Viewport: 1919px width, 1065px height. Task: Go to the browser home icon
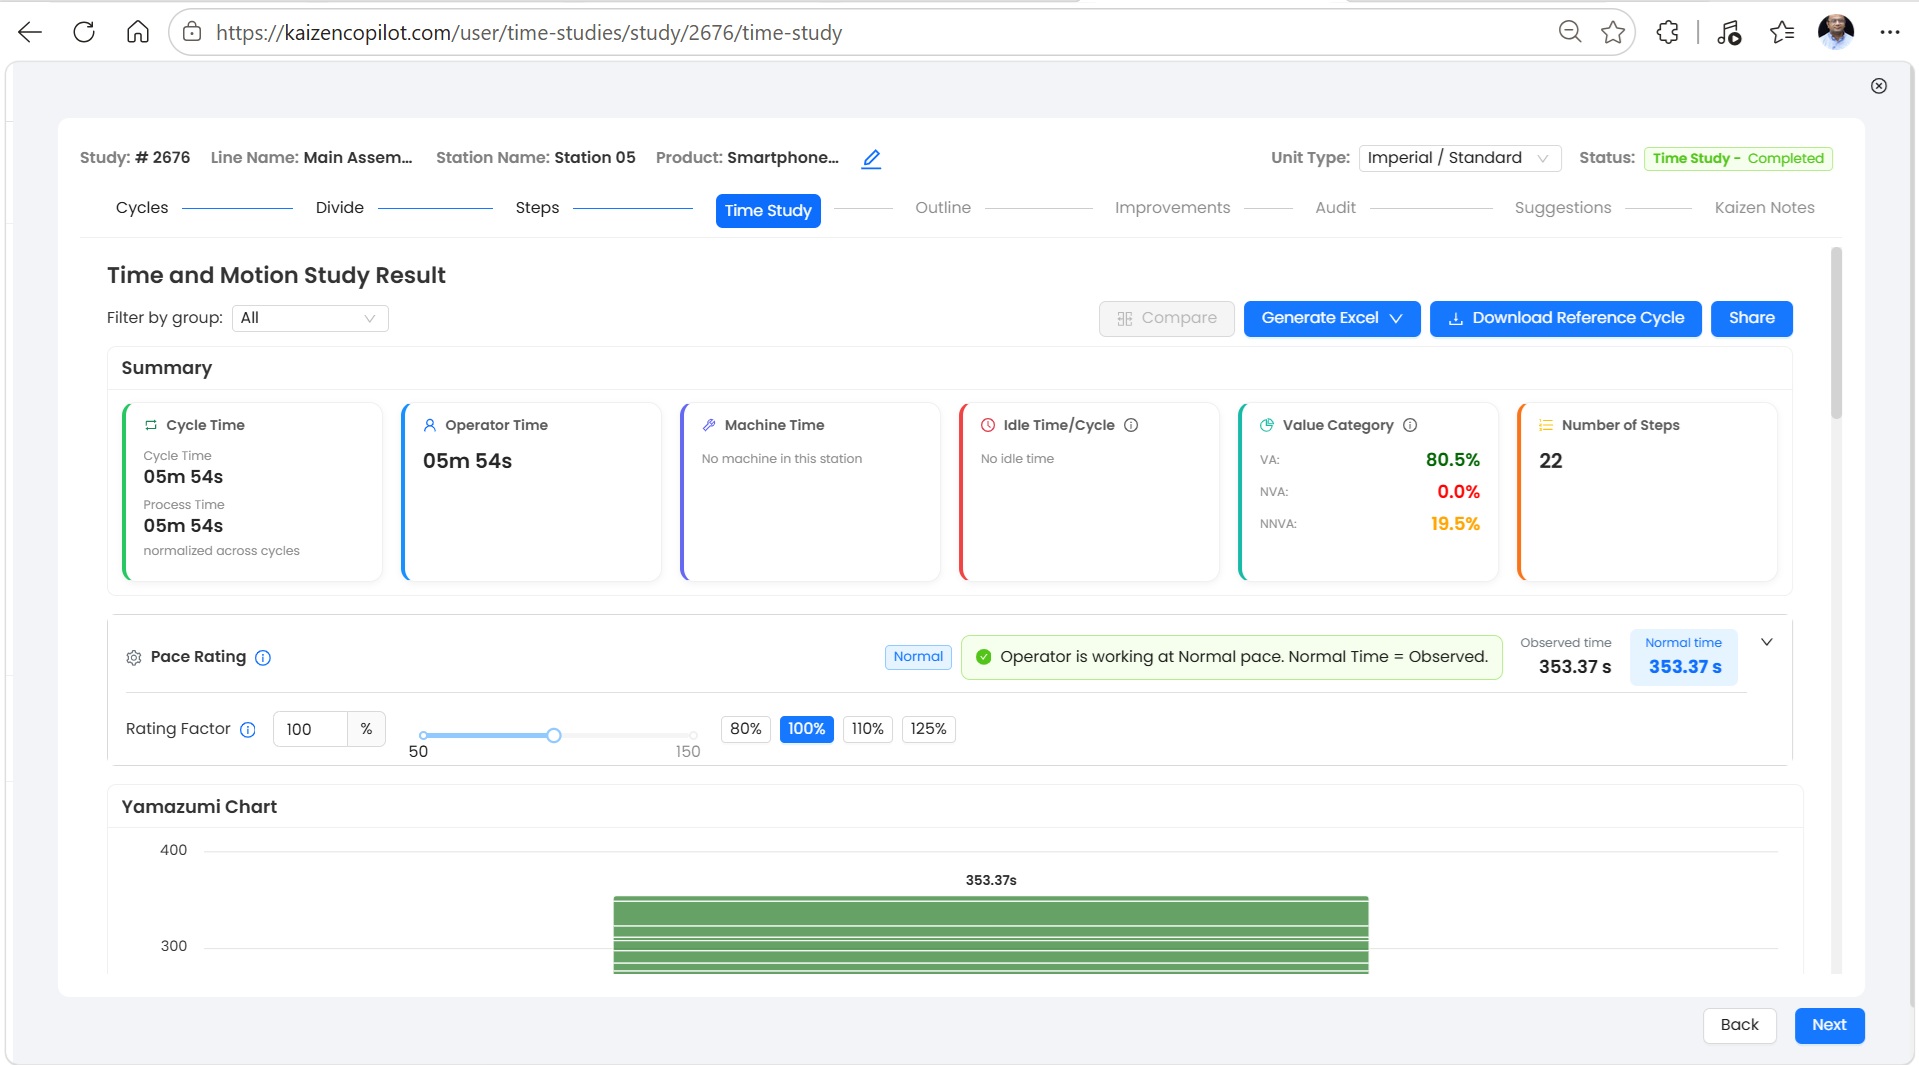(x=138, y=32)
